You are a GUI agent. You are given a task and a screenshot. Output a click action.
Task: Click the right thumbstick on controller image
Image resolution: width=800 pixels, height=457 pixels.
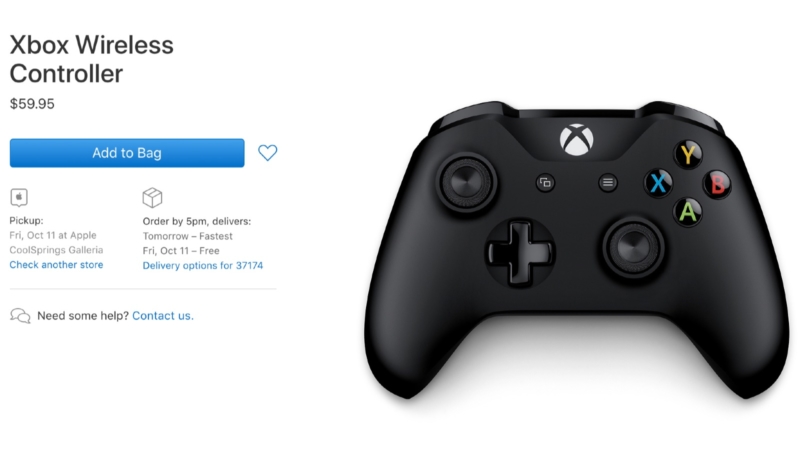[x=633, y=247]
